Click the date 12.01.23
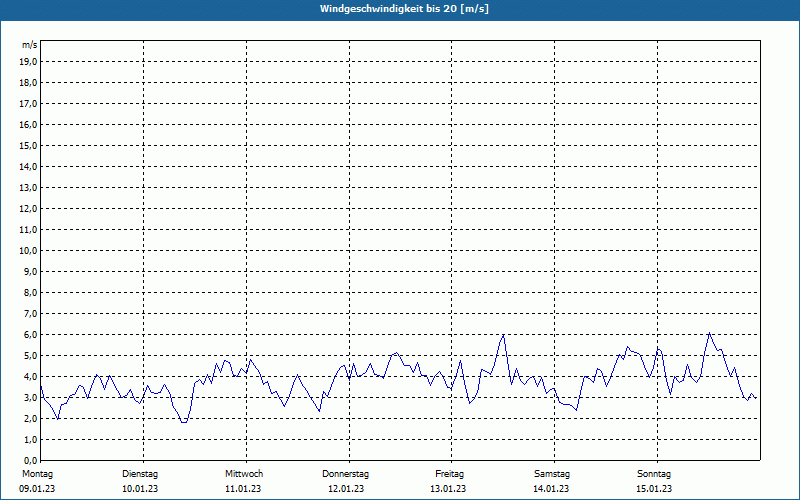800x500 pixels. pos(346,489)
